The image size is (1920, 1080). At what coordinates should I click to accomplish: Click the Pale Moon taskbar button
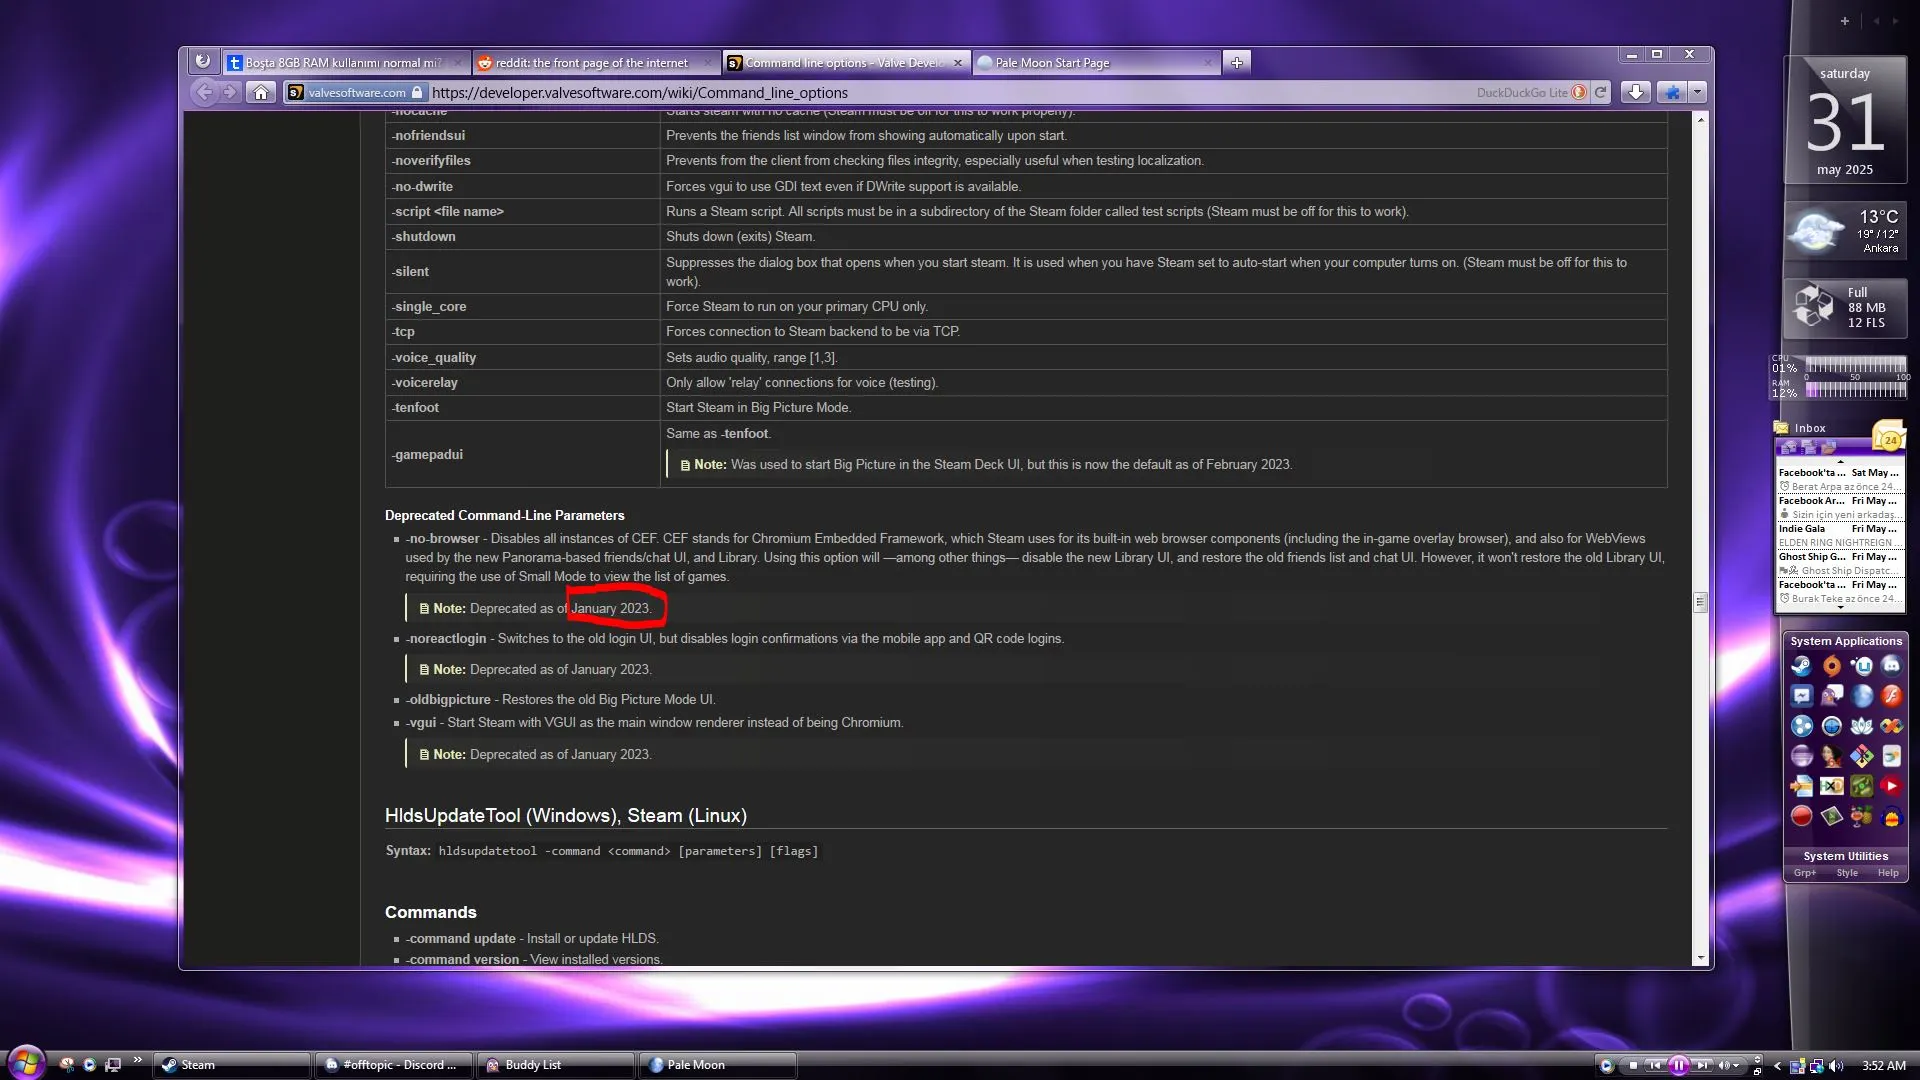(x=719, y=1065)
